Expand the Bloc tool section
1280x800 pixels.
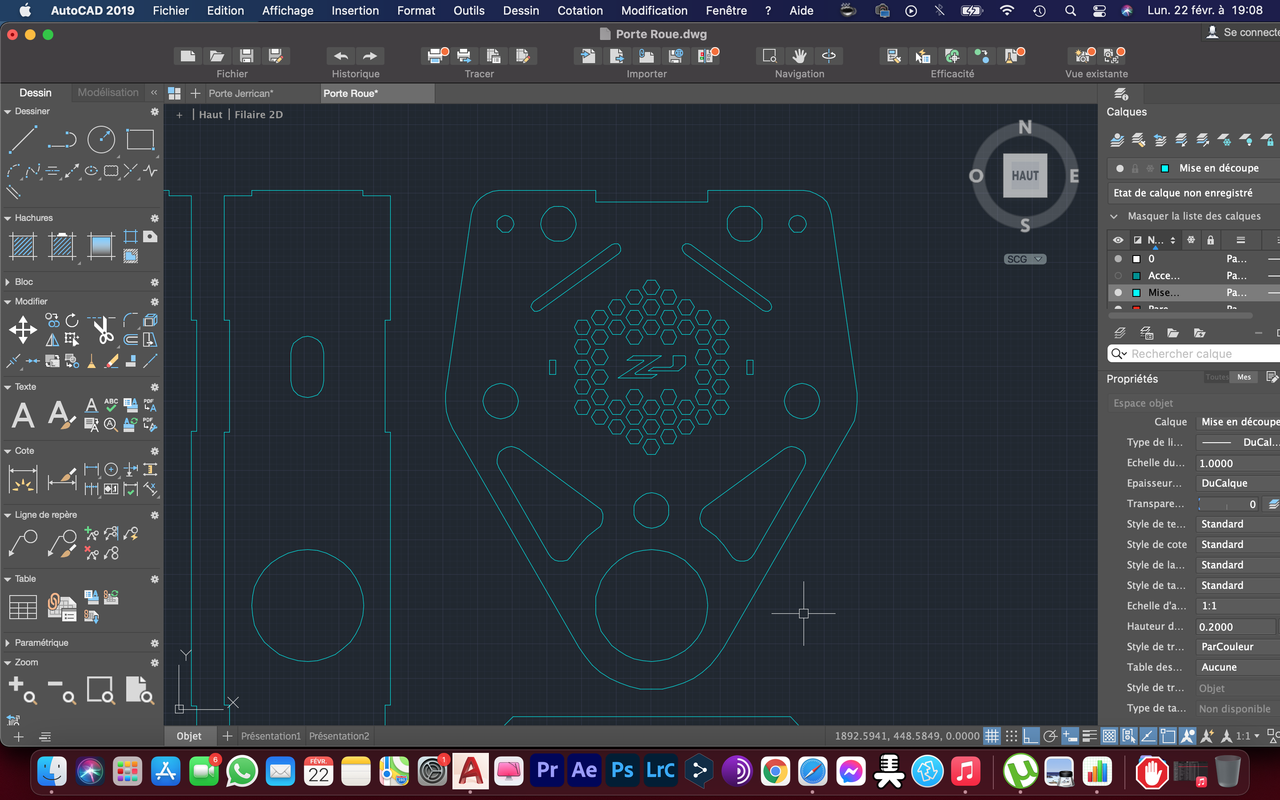pyautogui.click(x=8, y=282)
